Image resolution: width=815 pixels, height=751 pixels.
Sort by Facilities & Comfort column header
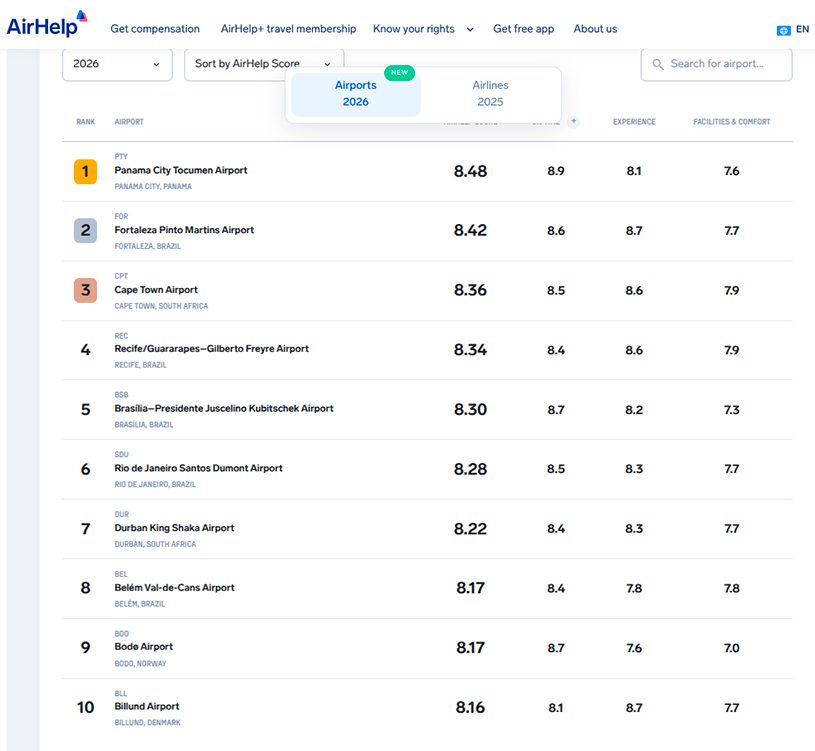coord(731,122)
